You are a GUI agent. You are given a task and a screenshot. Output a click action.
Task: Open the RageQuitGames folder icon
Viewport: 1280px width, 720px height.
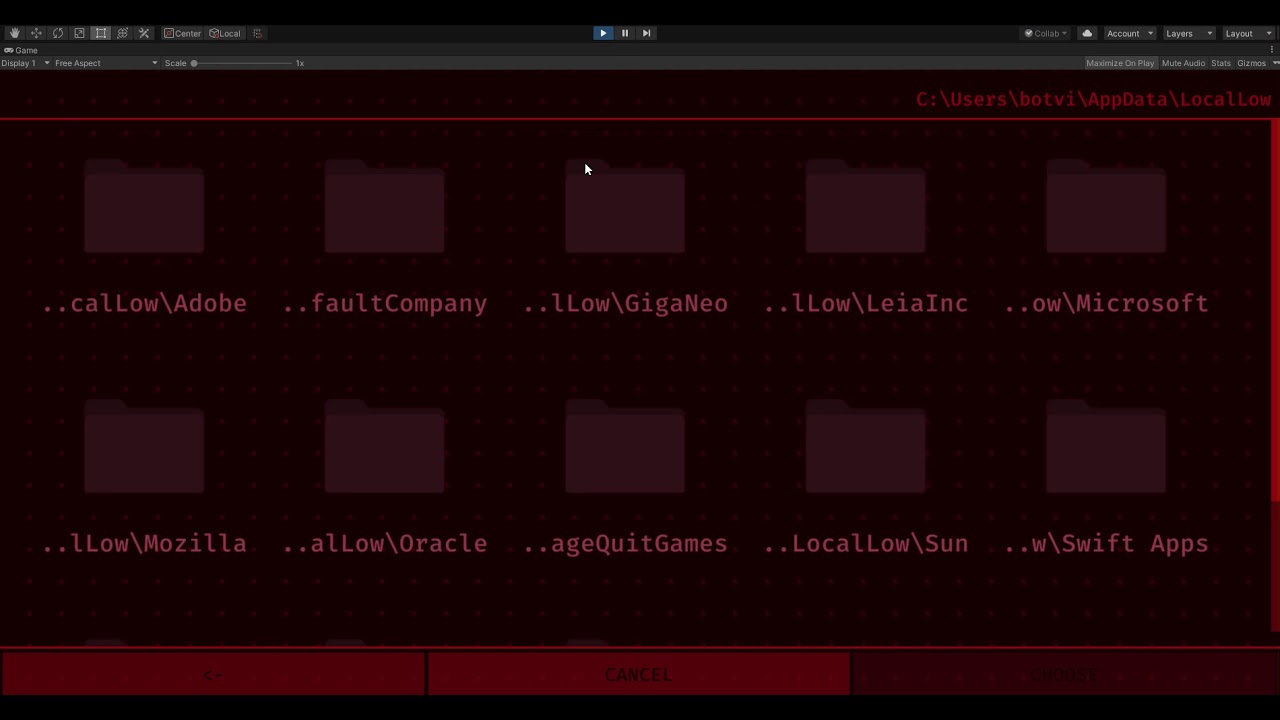coord(625,447)
